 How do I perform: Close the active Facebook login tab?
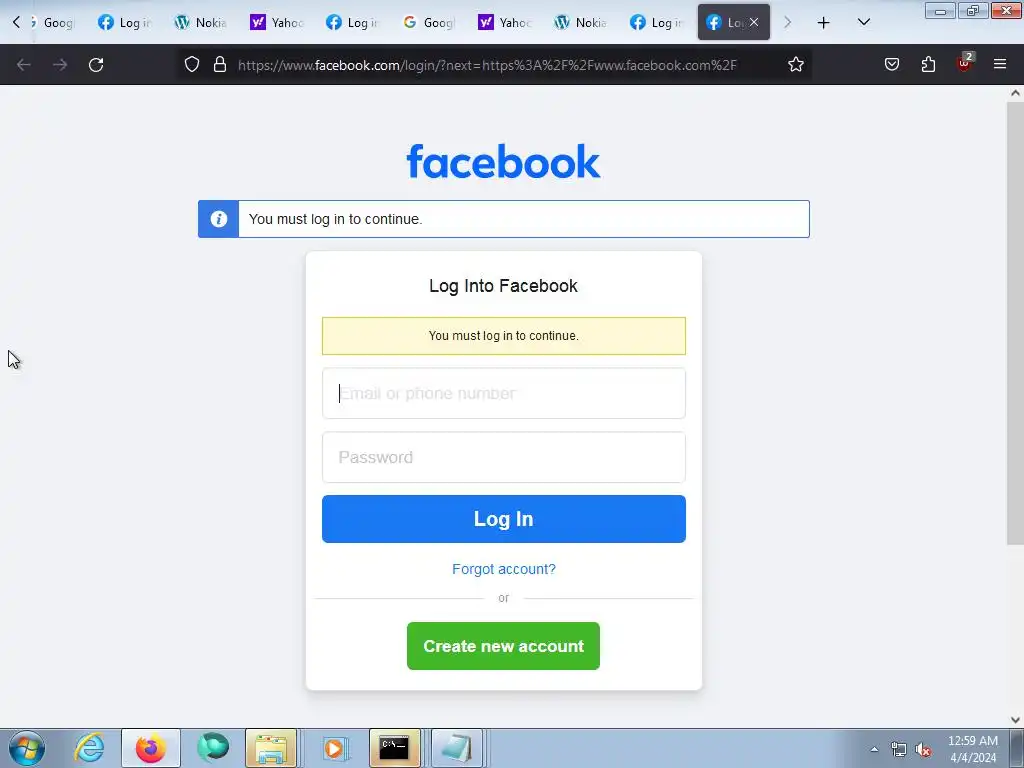tap(754, 22)
